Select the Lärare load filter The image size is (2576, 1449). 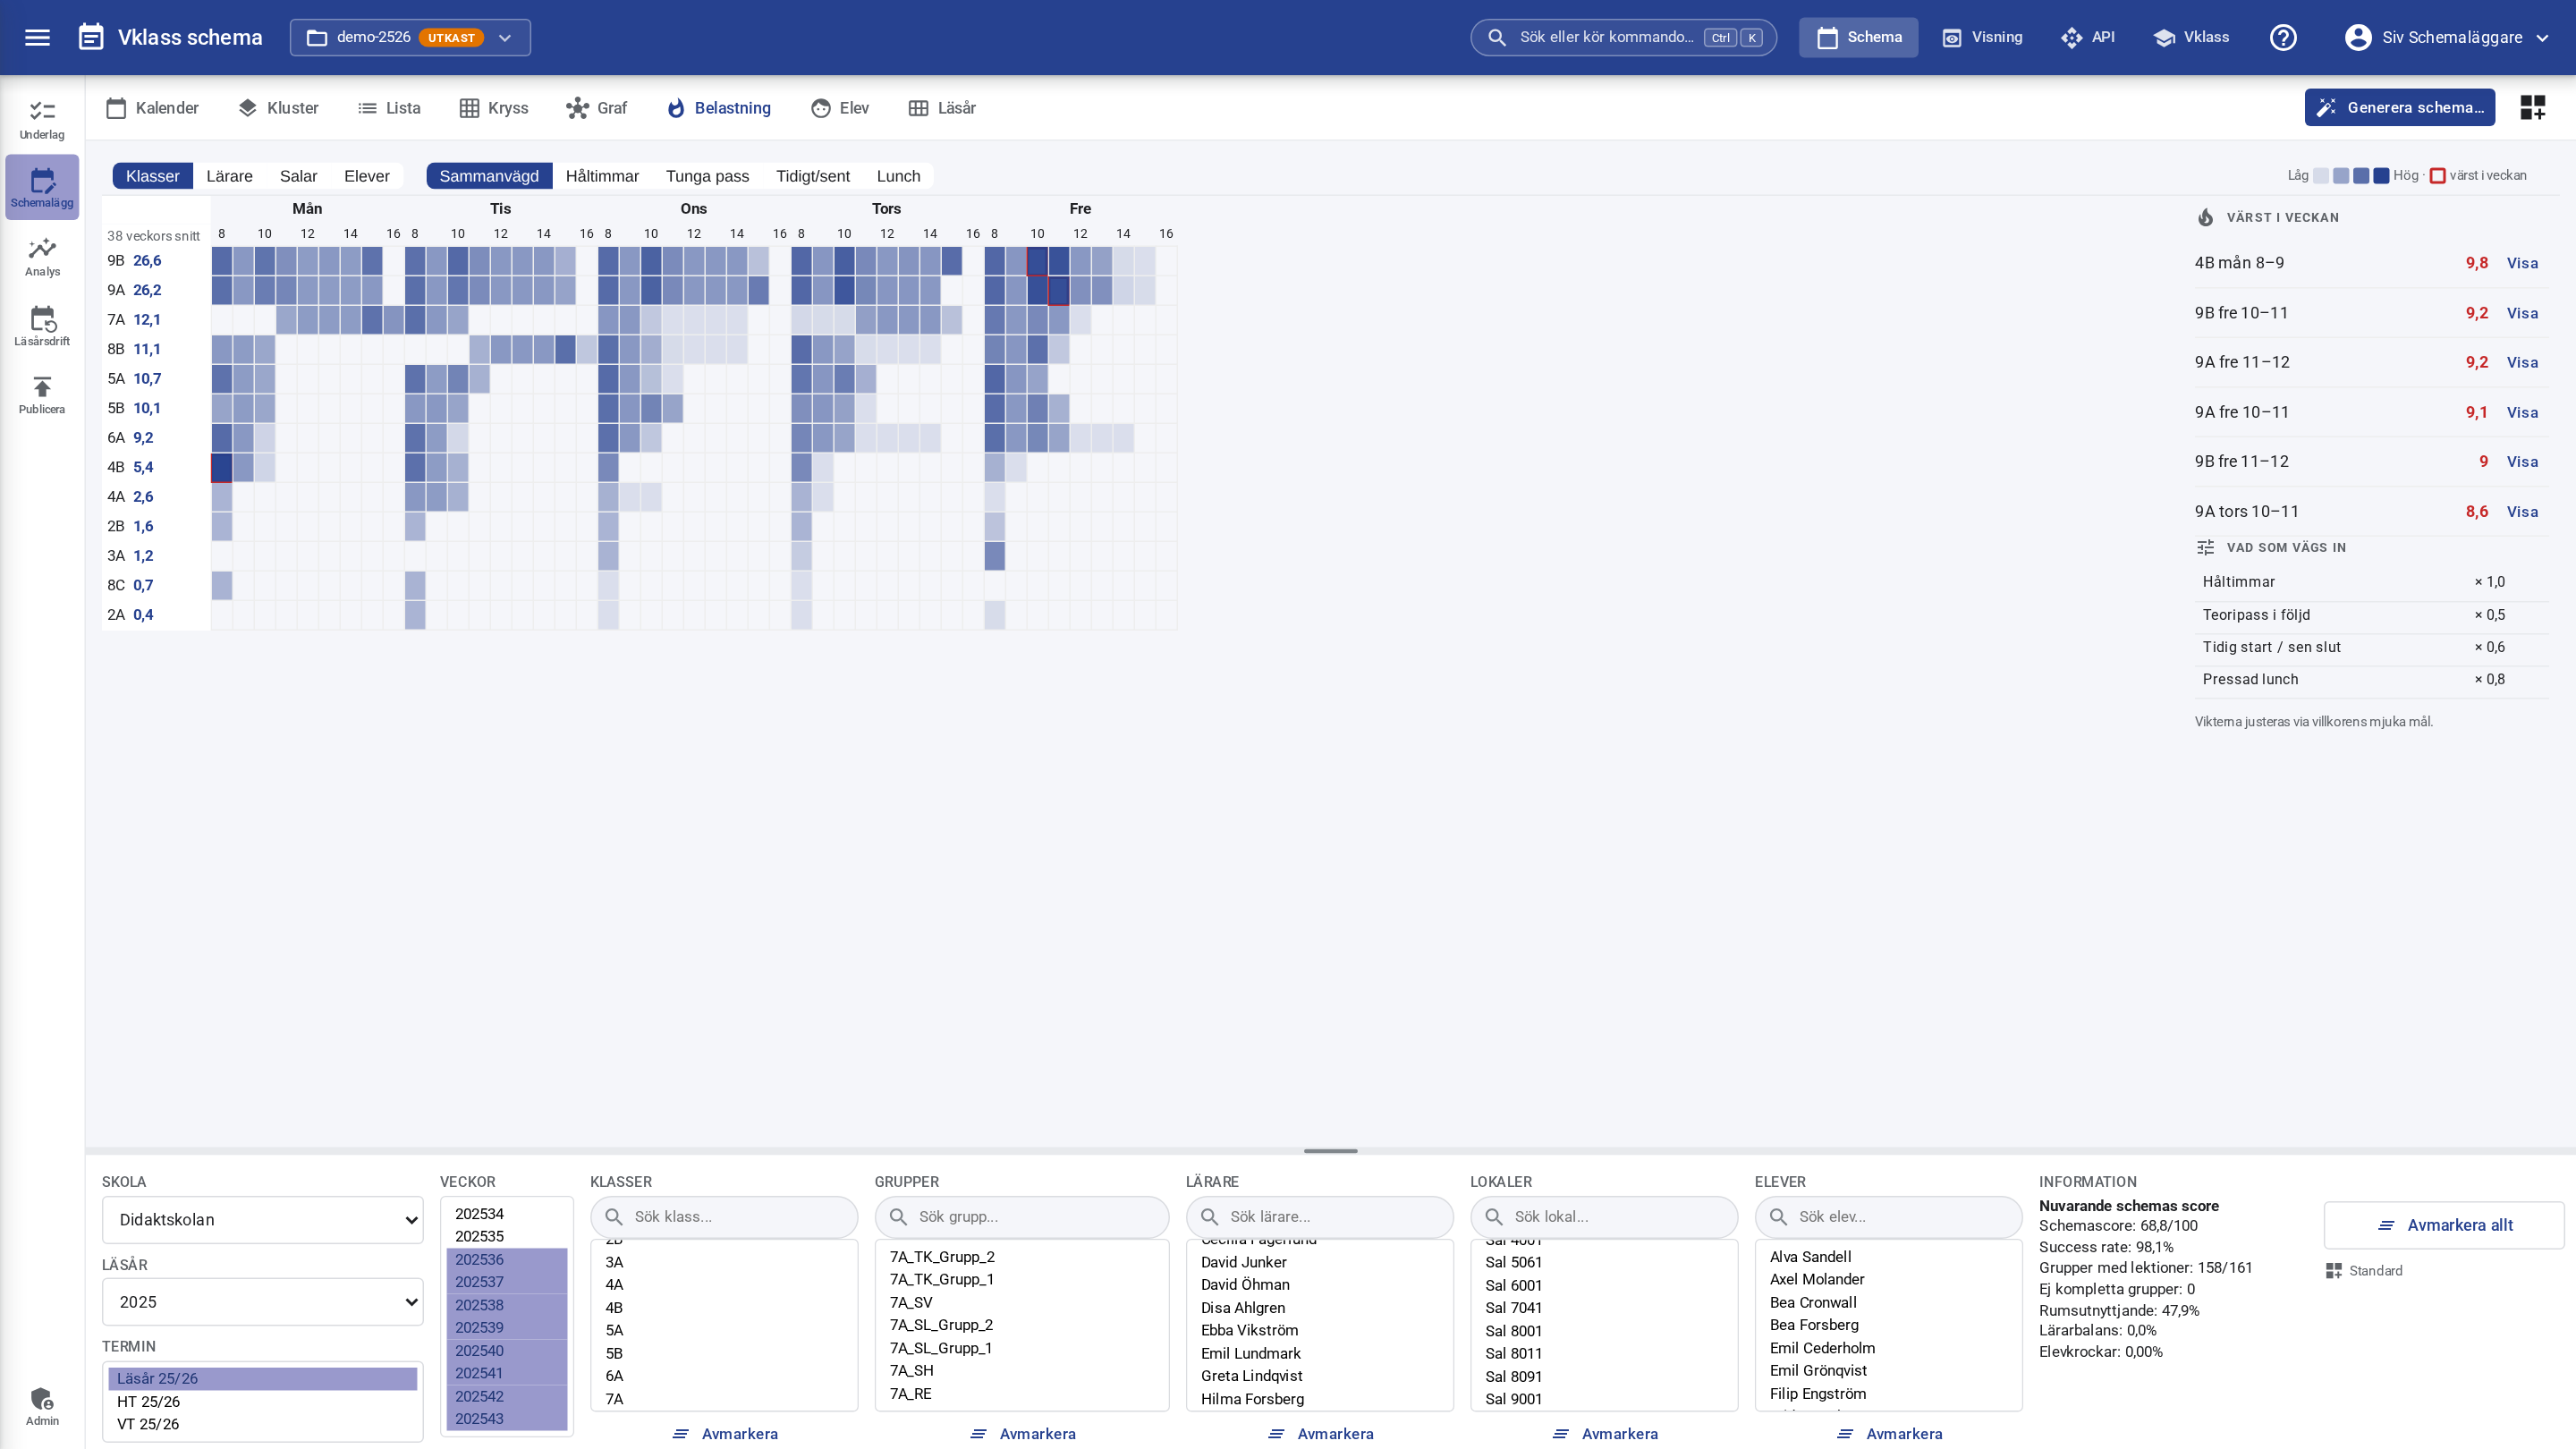pyautogui.click(x=229, y=176)
